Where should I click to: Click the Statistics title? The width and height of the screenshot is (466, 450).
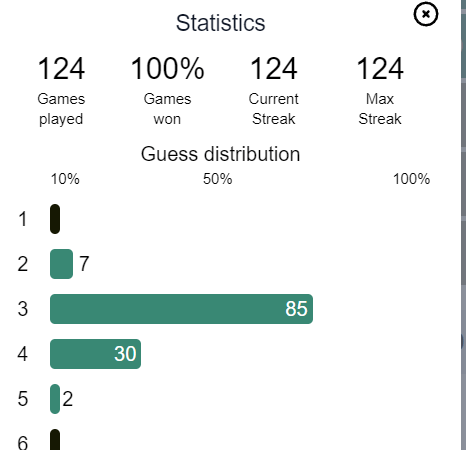[x=220, y=23]
